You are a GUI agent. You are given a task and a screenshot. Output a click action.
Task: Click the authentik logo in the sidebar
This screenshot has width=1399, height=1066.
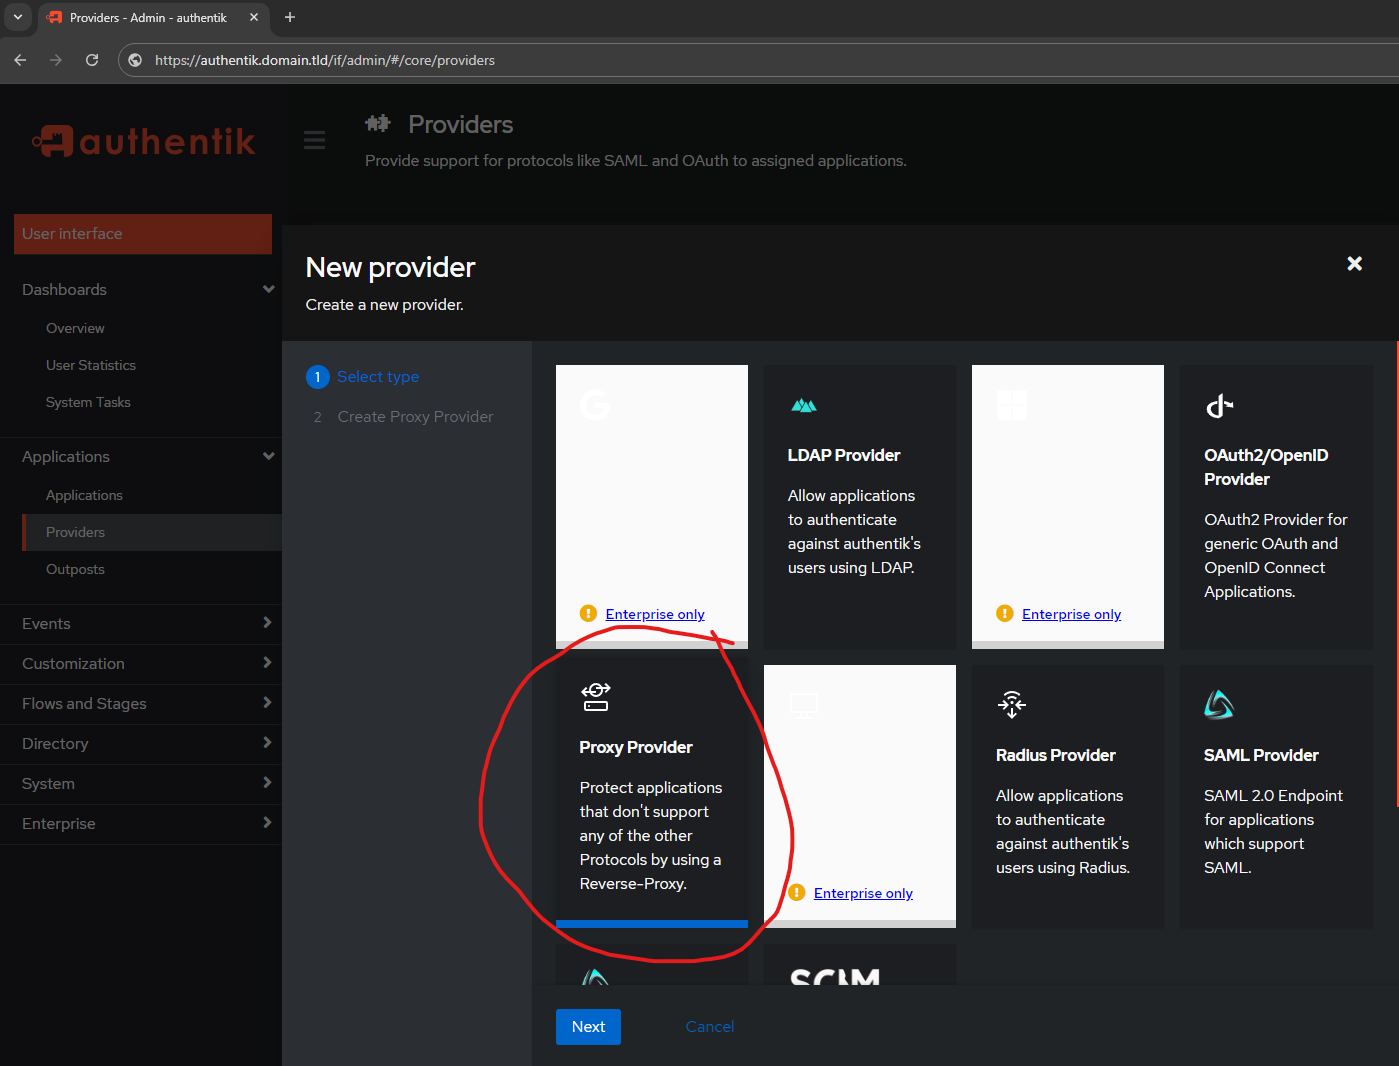[x=143, y=141]
